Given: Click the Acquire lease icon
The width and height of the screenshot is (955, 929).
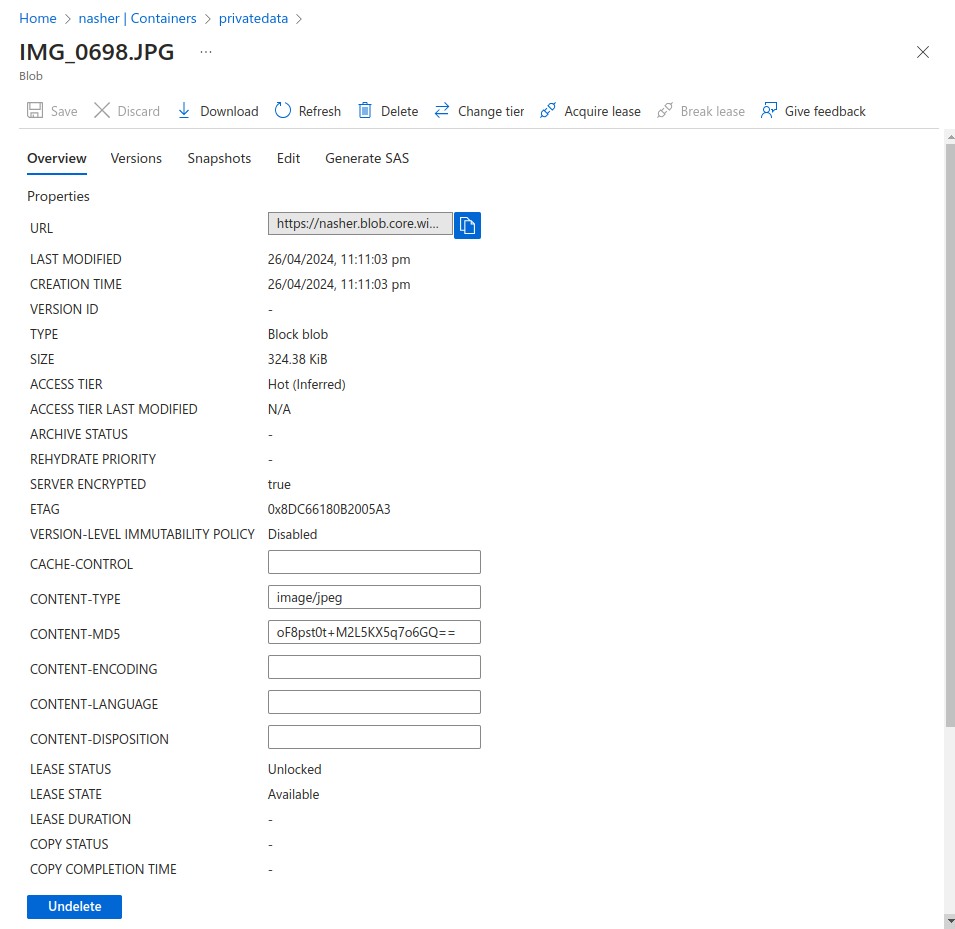Looking at the screenshot, I should click(548, 111).
